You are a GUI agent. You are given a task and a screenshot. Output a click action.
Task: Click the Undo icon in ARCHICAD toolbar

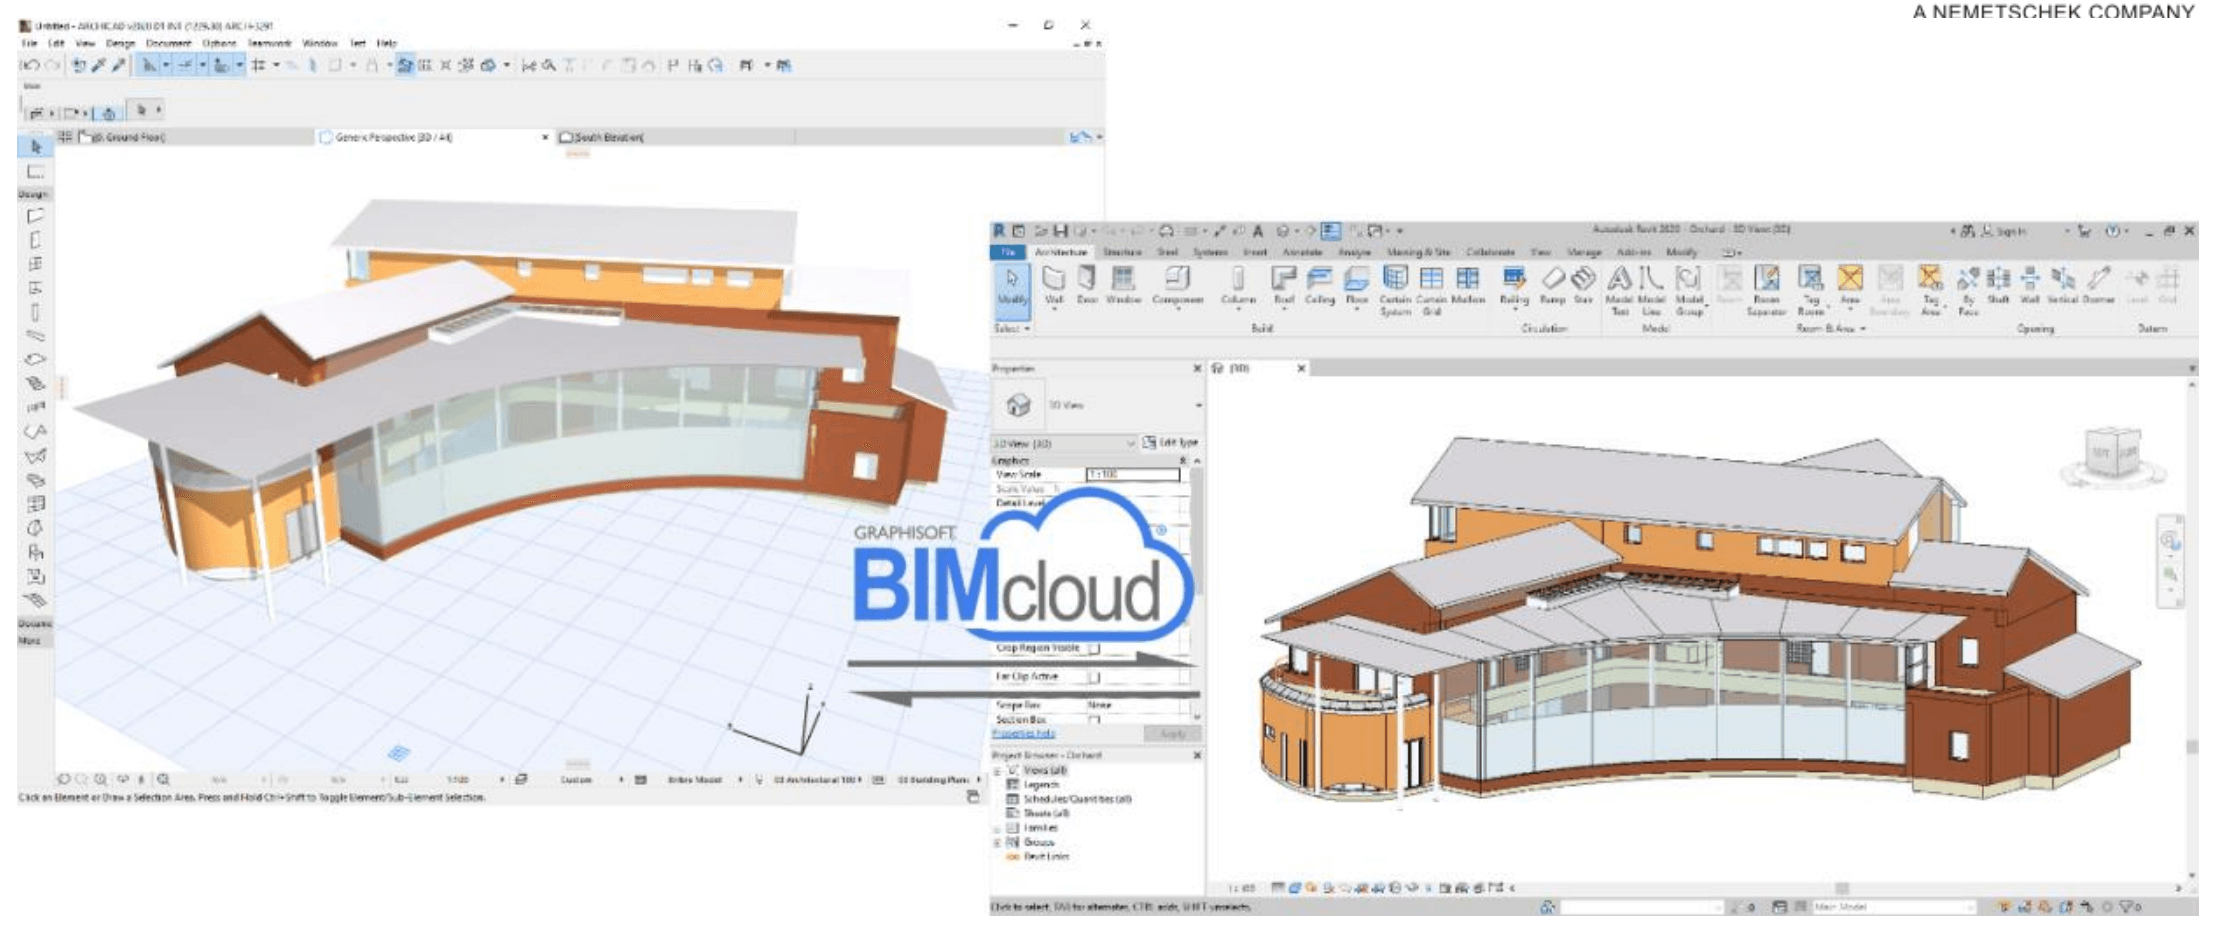pyautogui.click(x=30, y=66)
